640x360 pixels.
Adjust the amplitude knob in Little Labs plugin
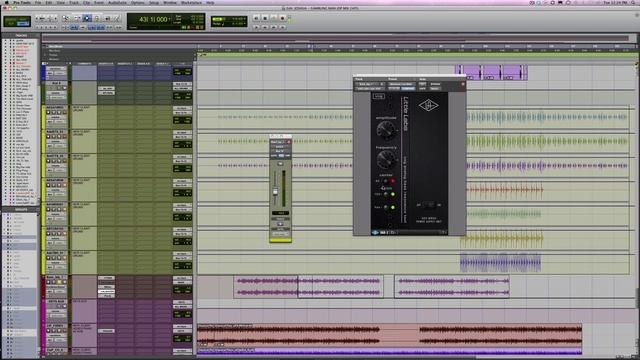click(386, 130)
